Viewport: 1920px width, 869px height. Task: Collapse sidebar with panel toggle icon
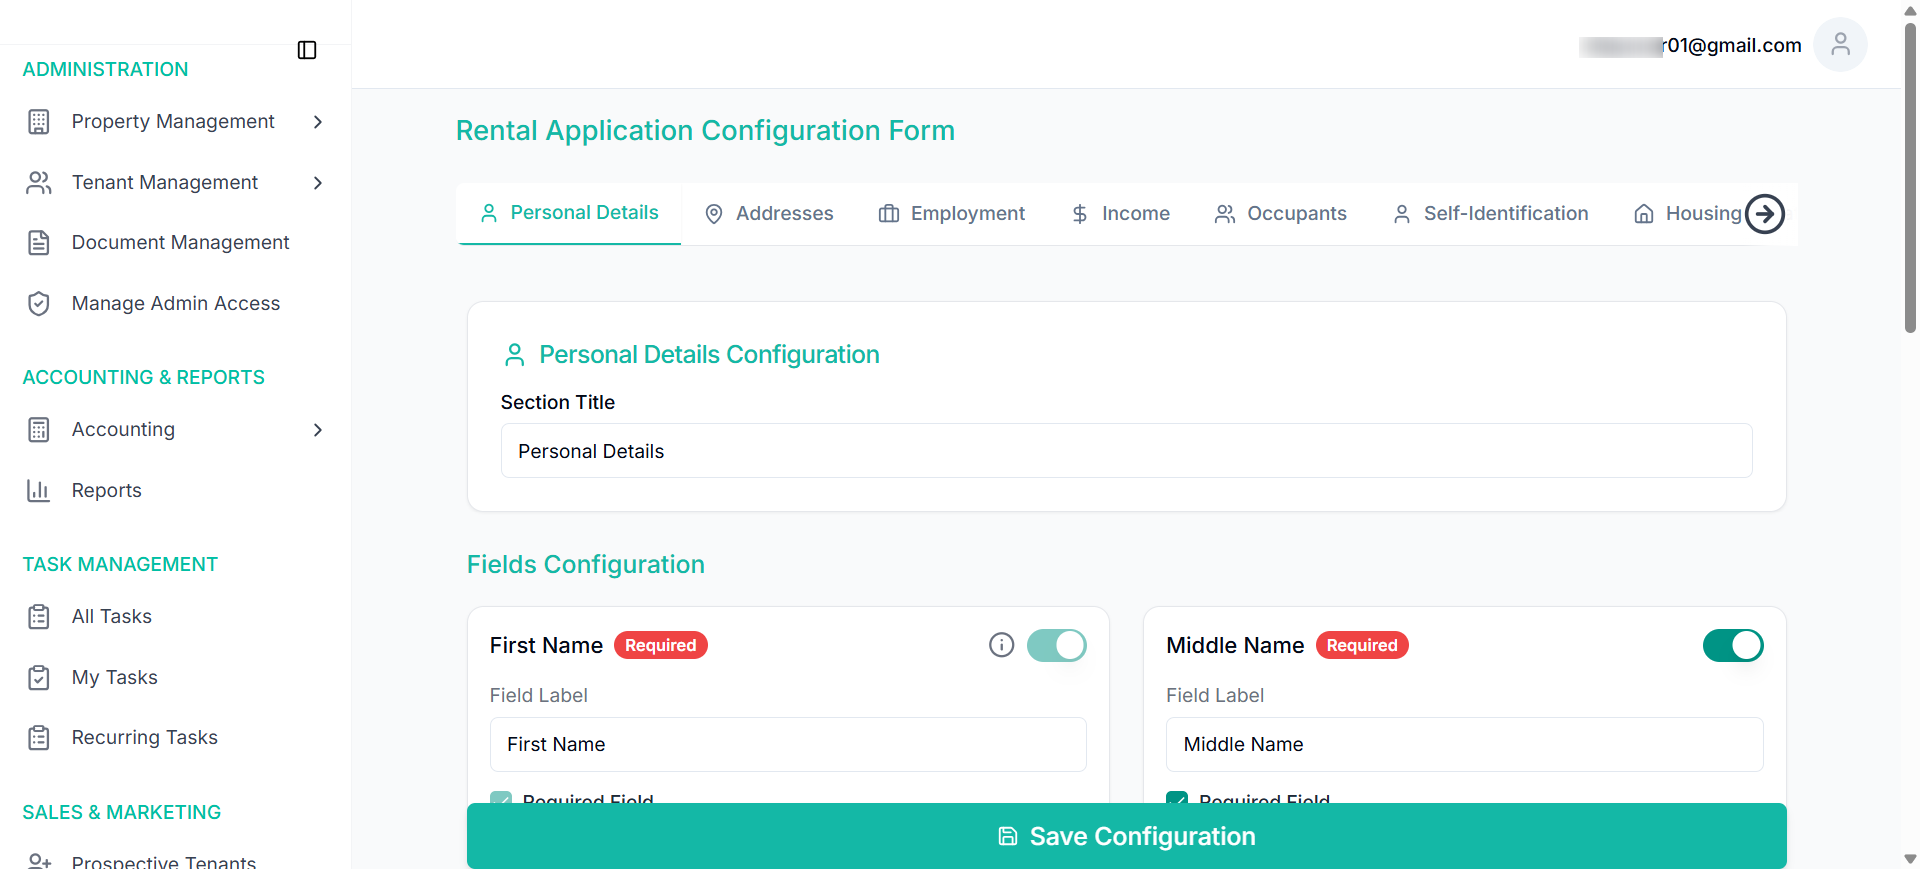pos(307,50)
